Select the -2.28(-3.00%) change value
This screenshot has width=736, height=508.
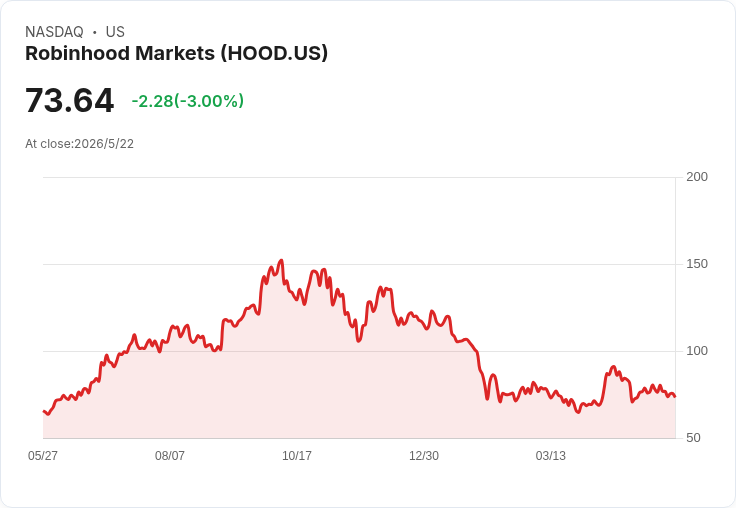(x=188, y=101)
